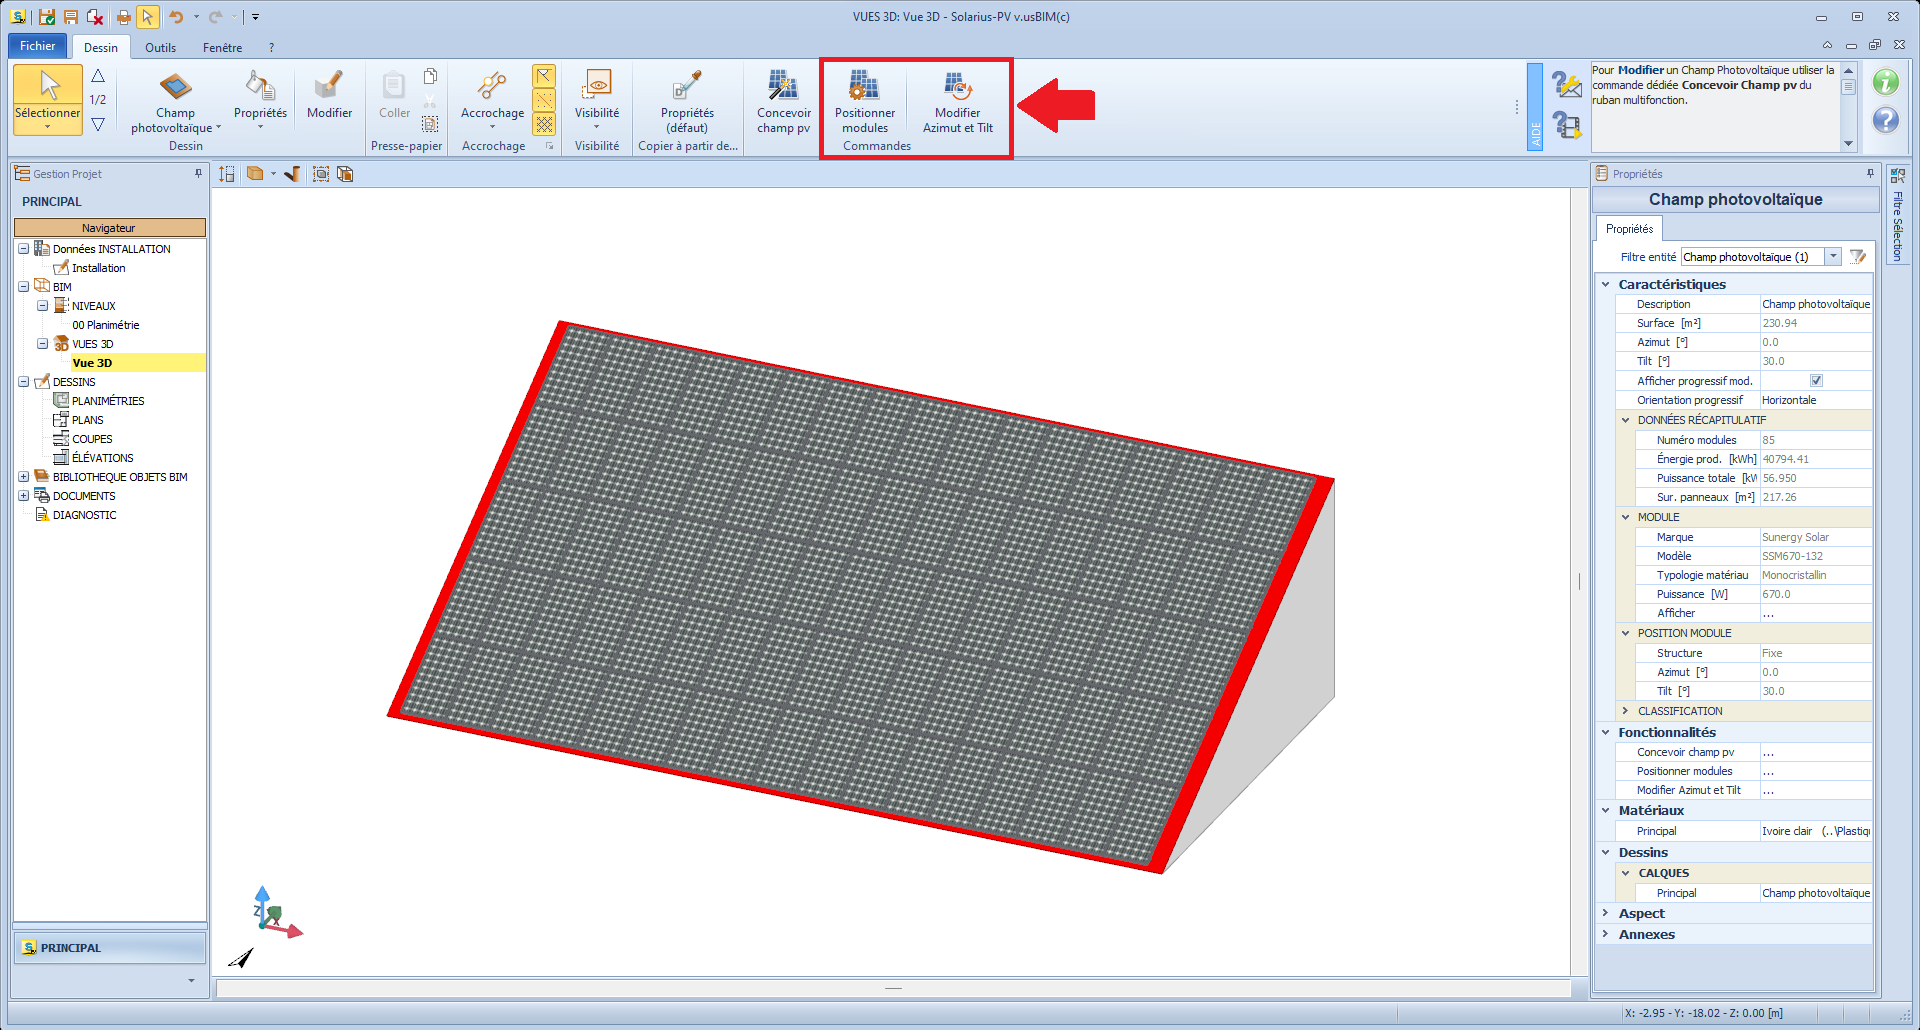This screenshot has height=1030, width=1920.
Task: Toggle the first Accrochage snap option button
Action: pyautogui.click(x=544, y=76)
